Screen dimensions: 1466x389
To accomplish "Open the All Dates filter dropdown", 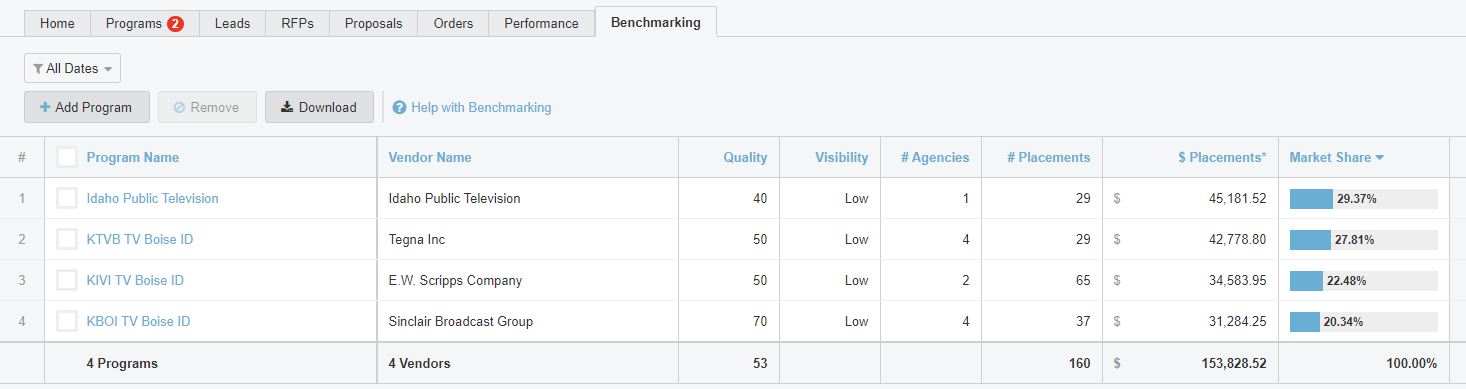I will [x=72, y=68].
